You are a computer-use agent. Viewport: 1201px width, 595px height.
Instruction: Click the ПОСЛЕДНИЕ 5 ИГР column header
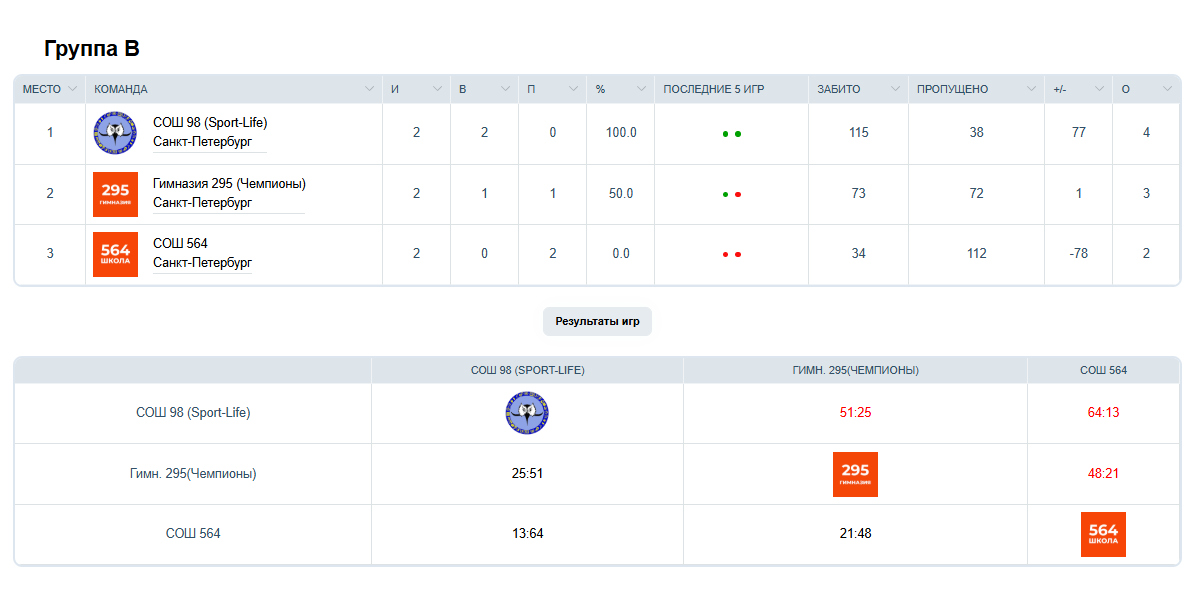(x=714, y=89)
